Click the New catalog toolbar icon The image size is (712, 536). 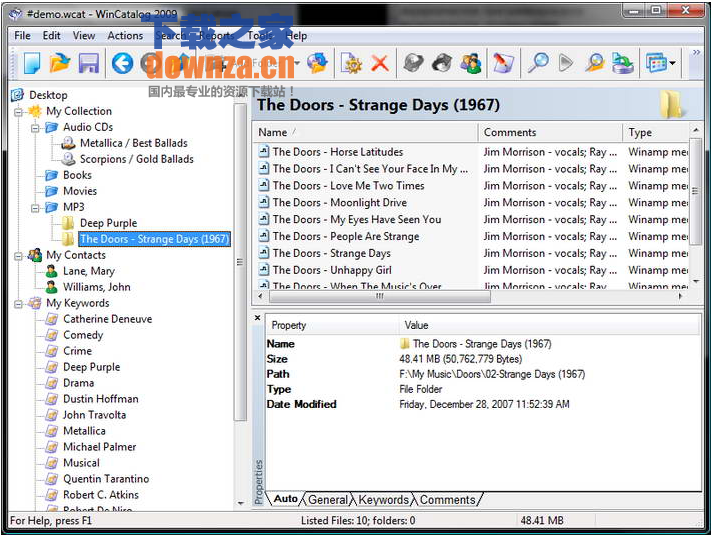pyautogui.click(x=32, y=63)
